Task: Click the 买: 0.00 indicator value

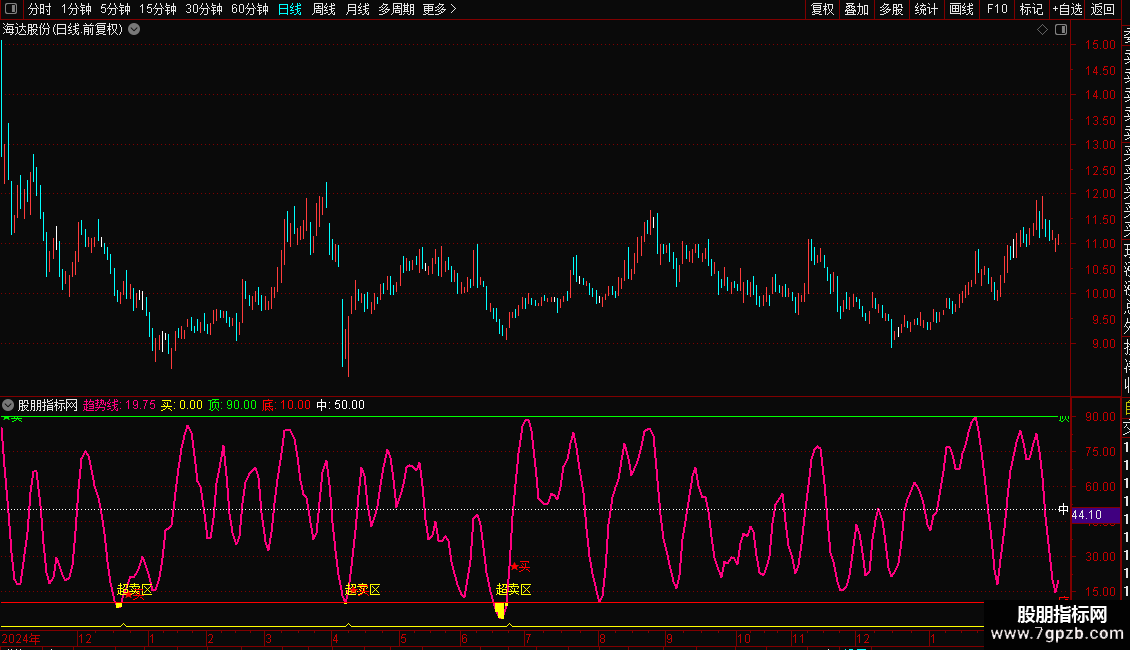Action: [x=182, y=405]
